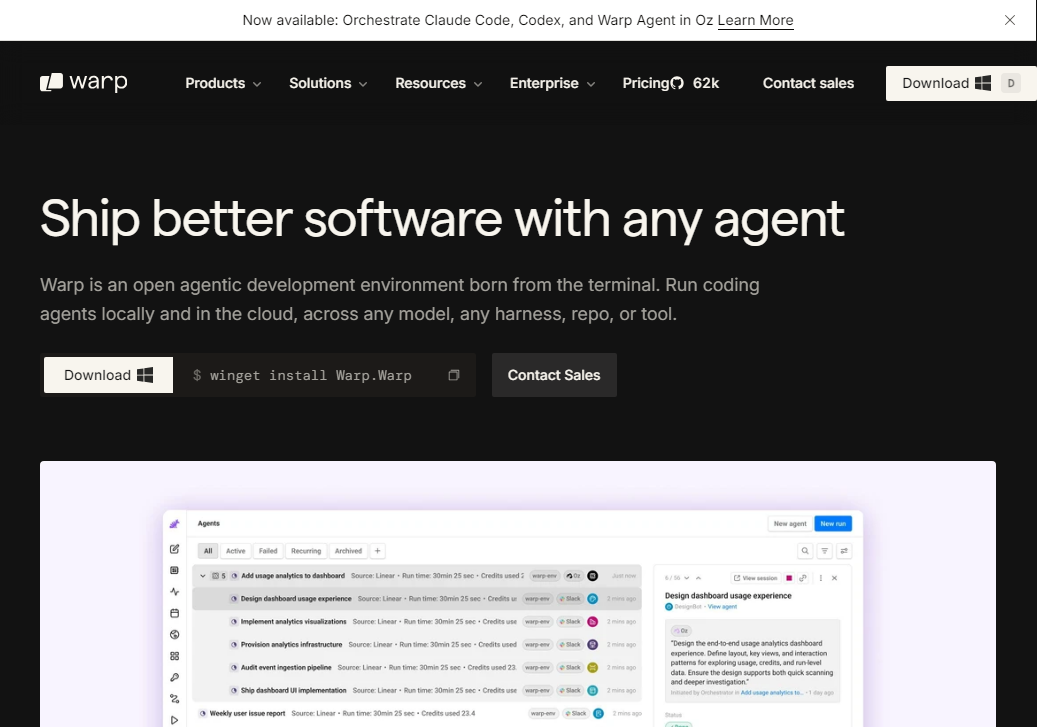Select the All filter tab

coord(208,551)
